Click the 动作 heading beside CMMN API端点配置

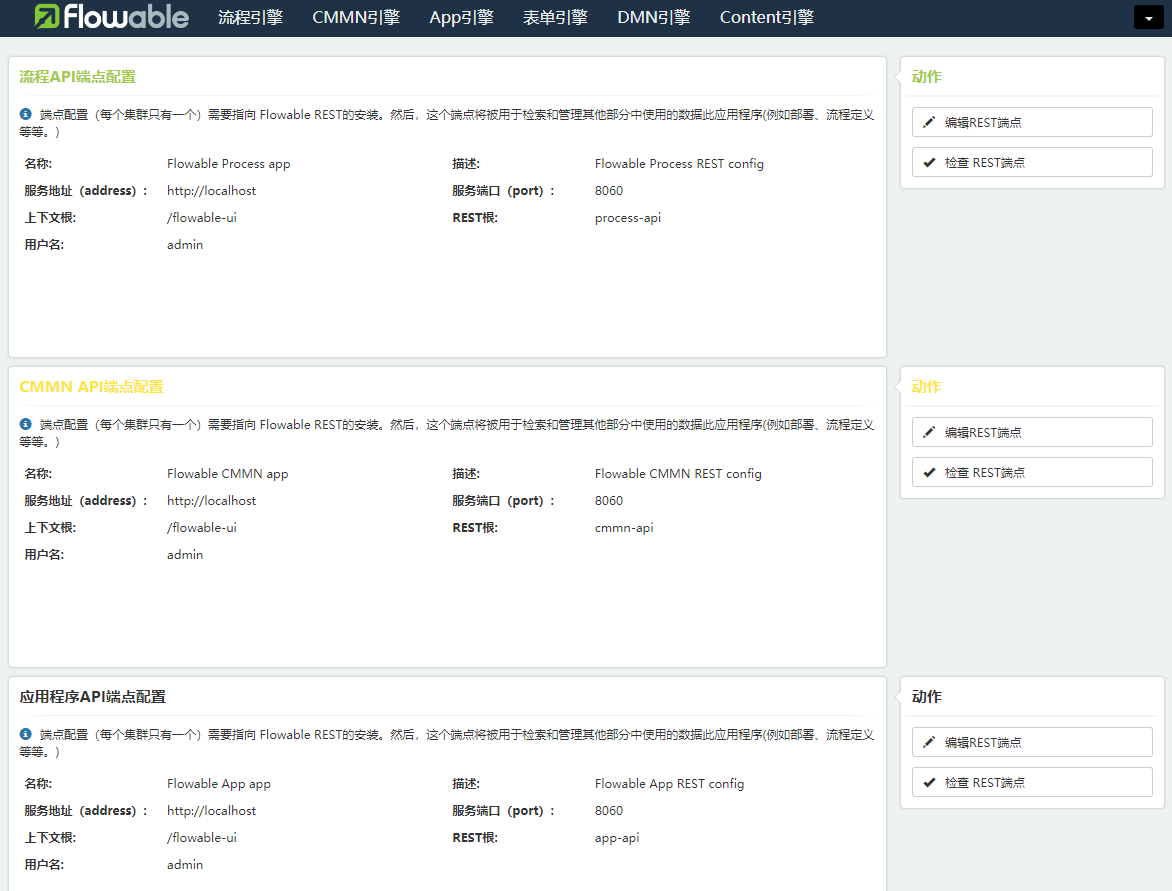coord(927,386)
